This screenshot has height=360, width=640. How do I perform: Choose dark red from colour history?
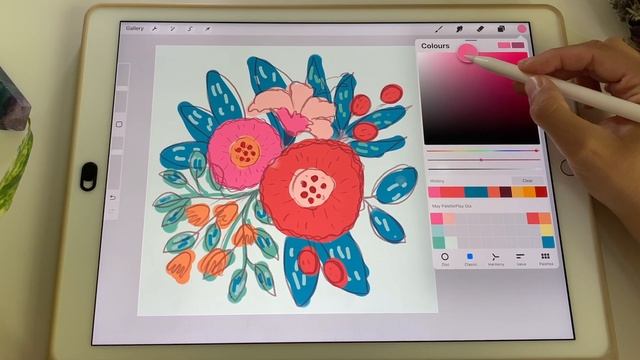pos(541,192)
